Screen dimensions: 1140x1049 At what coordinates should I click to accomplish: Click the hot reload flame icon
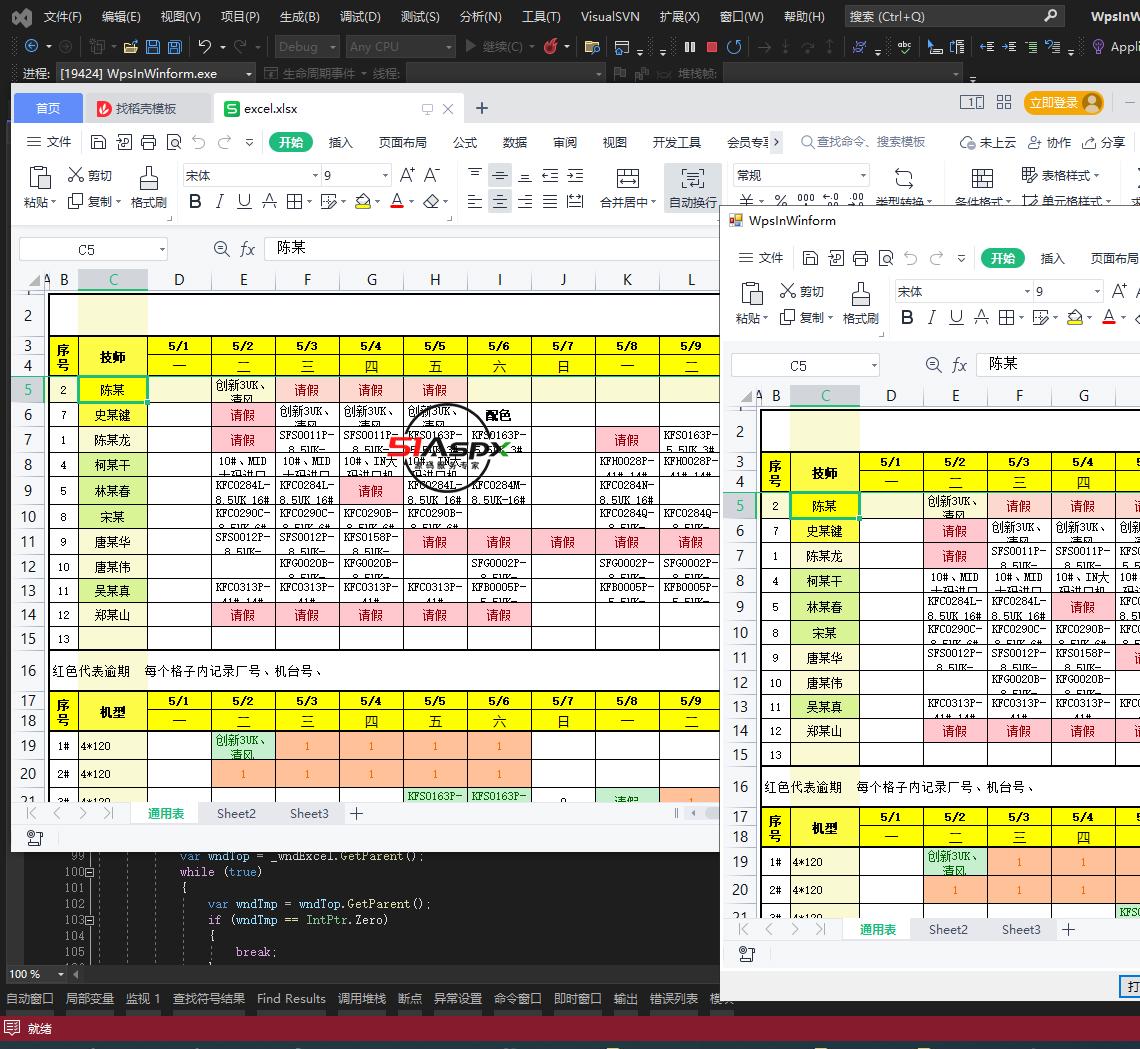[550, 47]
